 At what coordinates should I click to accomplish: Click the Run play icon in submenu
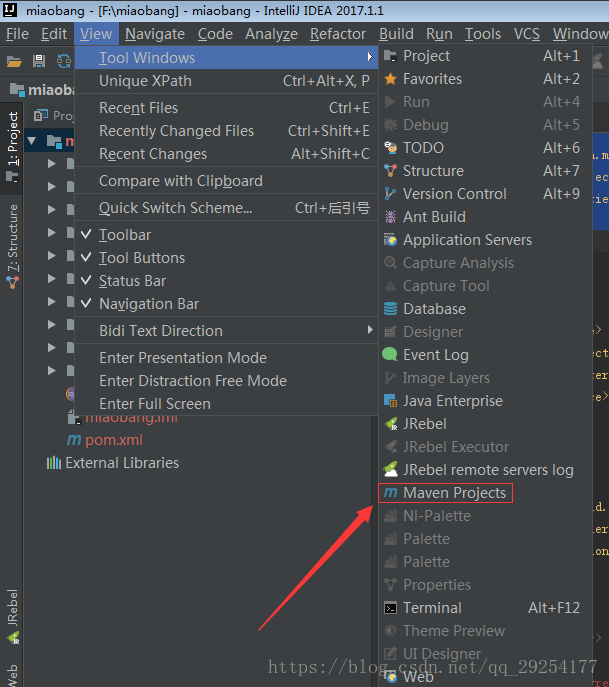[x=390, y=102]
